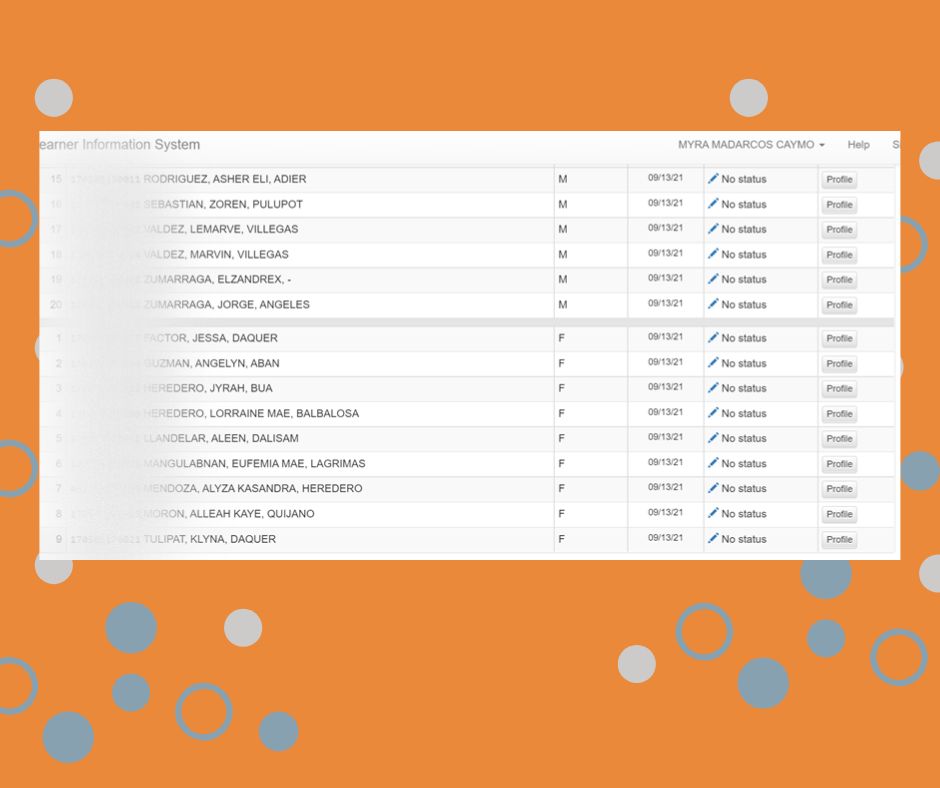Click status edit pencil for Sebastian, Zoren
The height and width of the screenshot is (788, 940).
point(713,203)
